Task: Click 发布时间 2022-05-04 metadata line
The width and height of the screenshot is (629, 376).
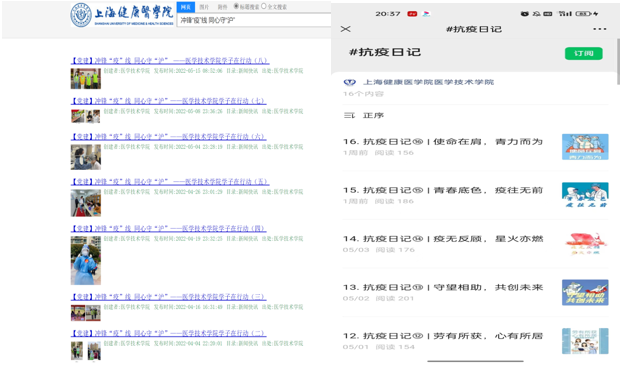Action: (204, 147)
